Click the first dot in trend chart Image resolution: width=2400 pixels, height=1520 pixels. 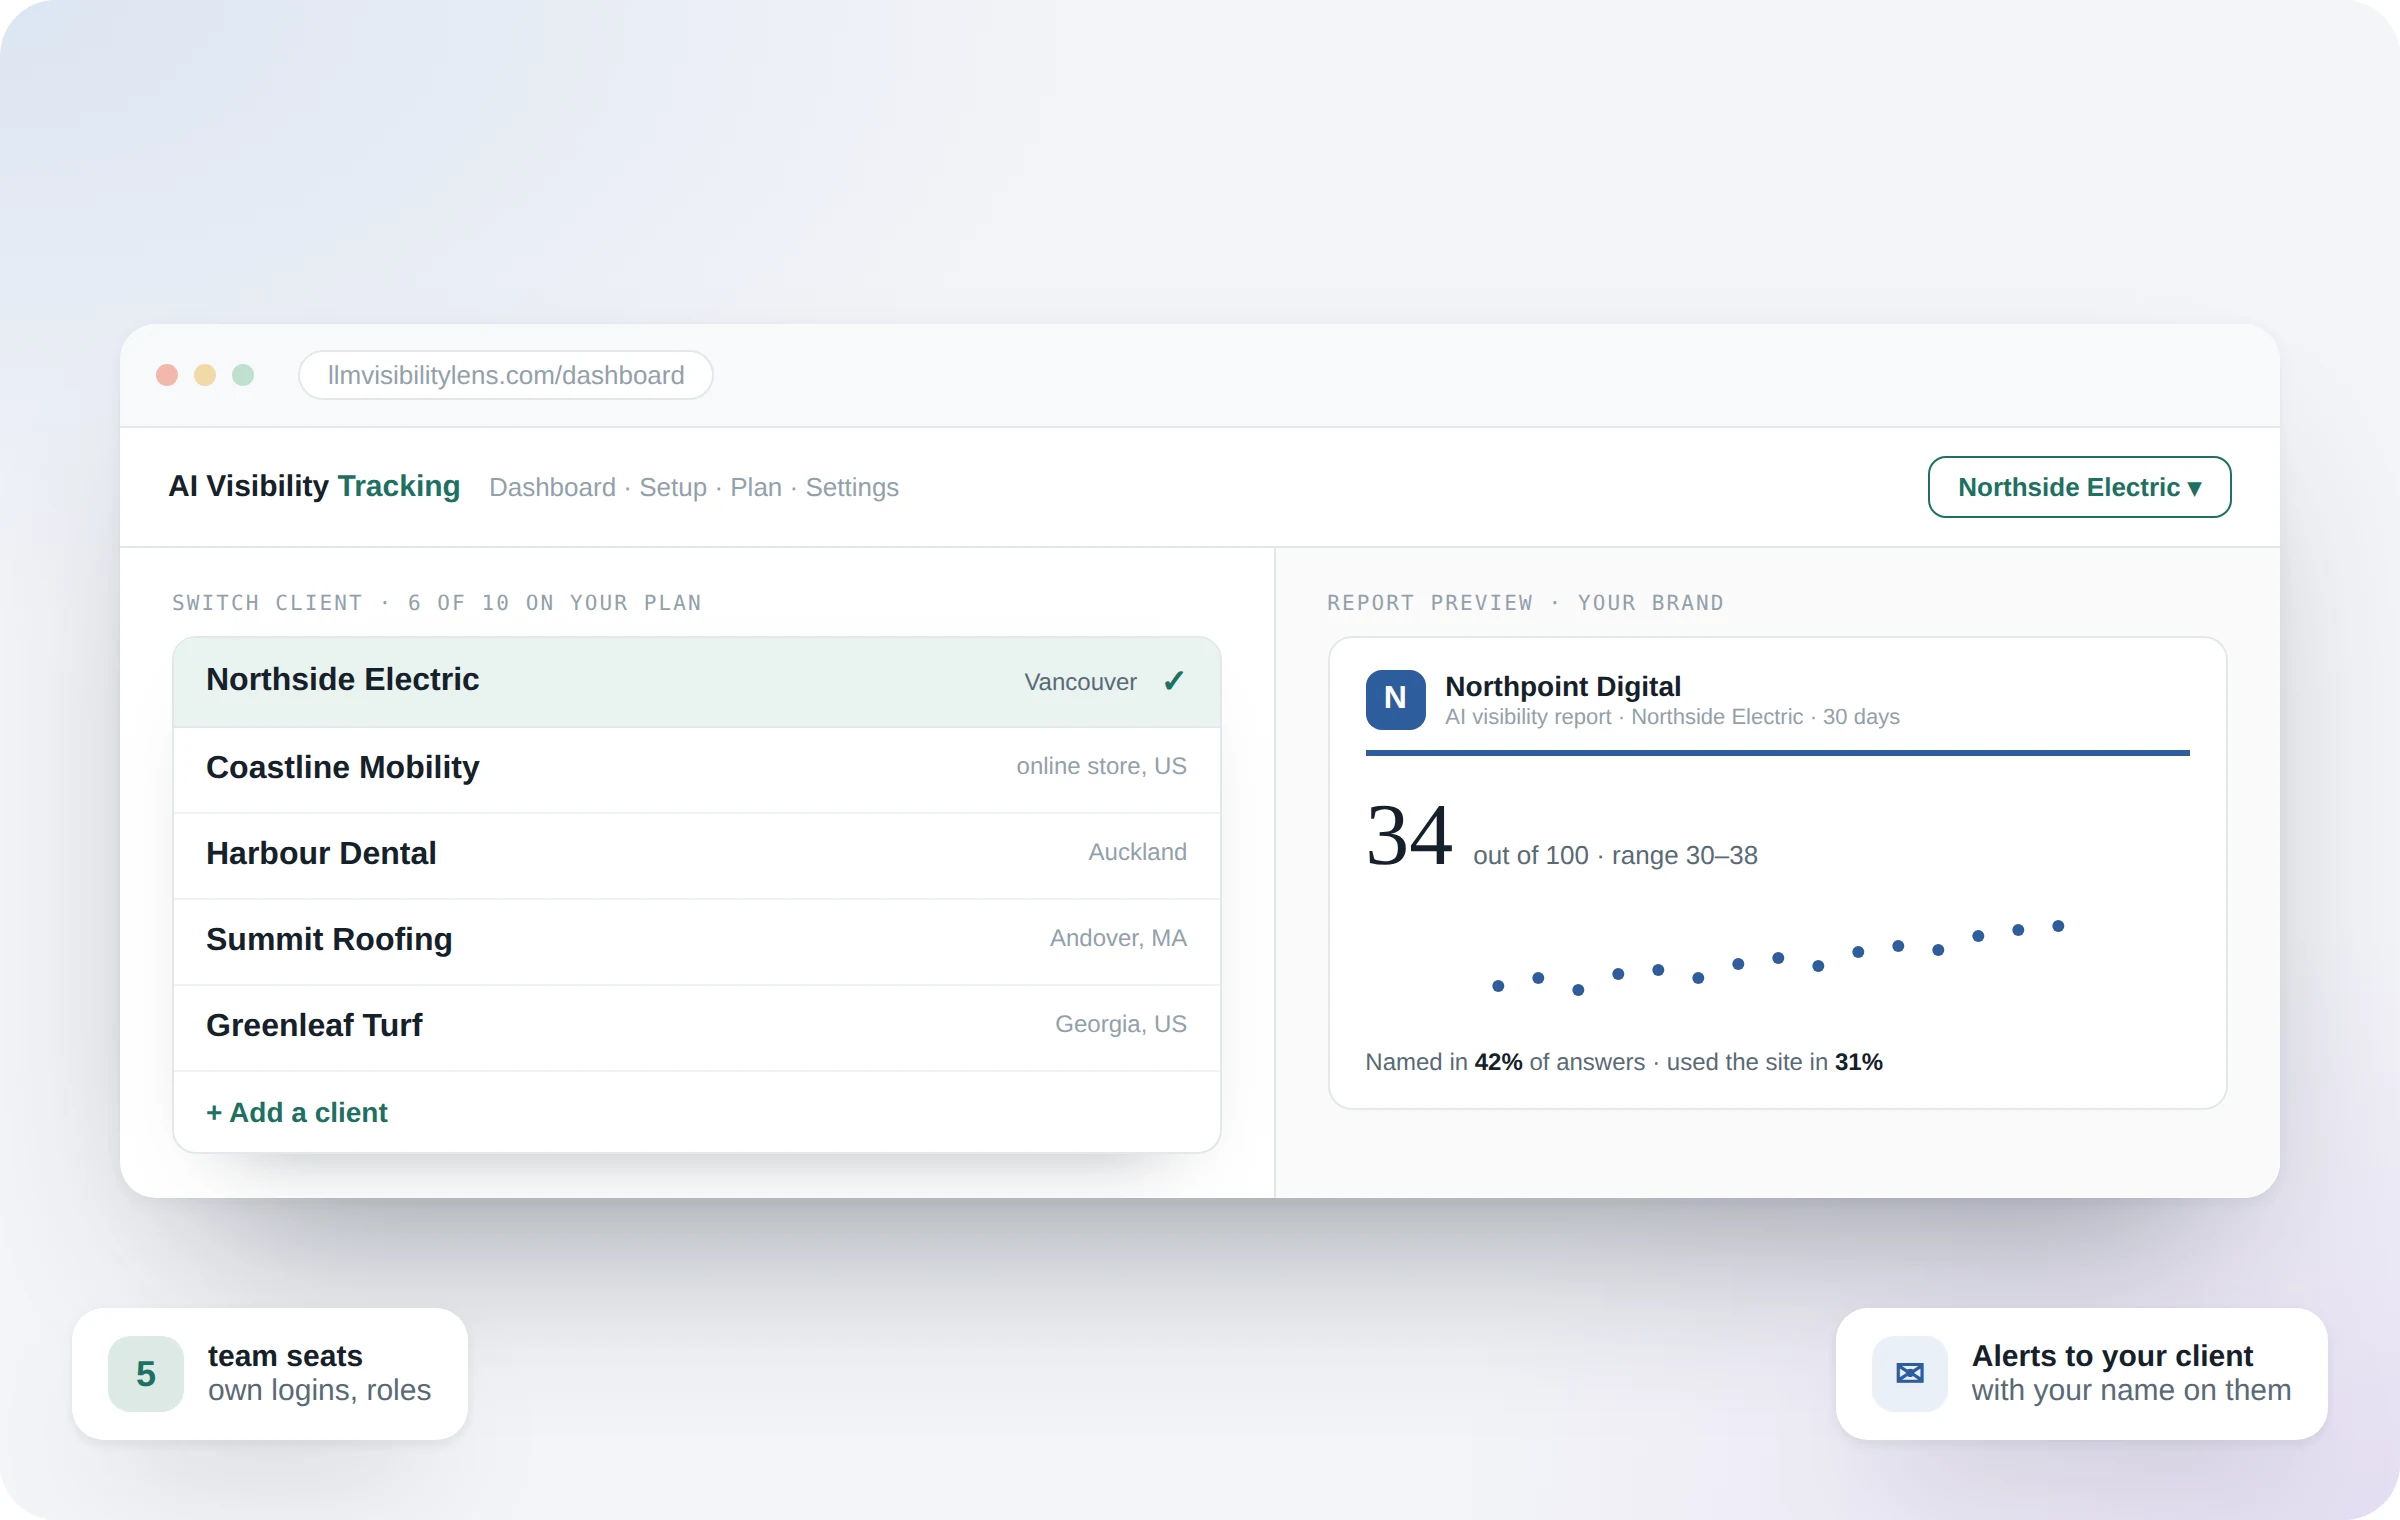pos(1498,986)
